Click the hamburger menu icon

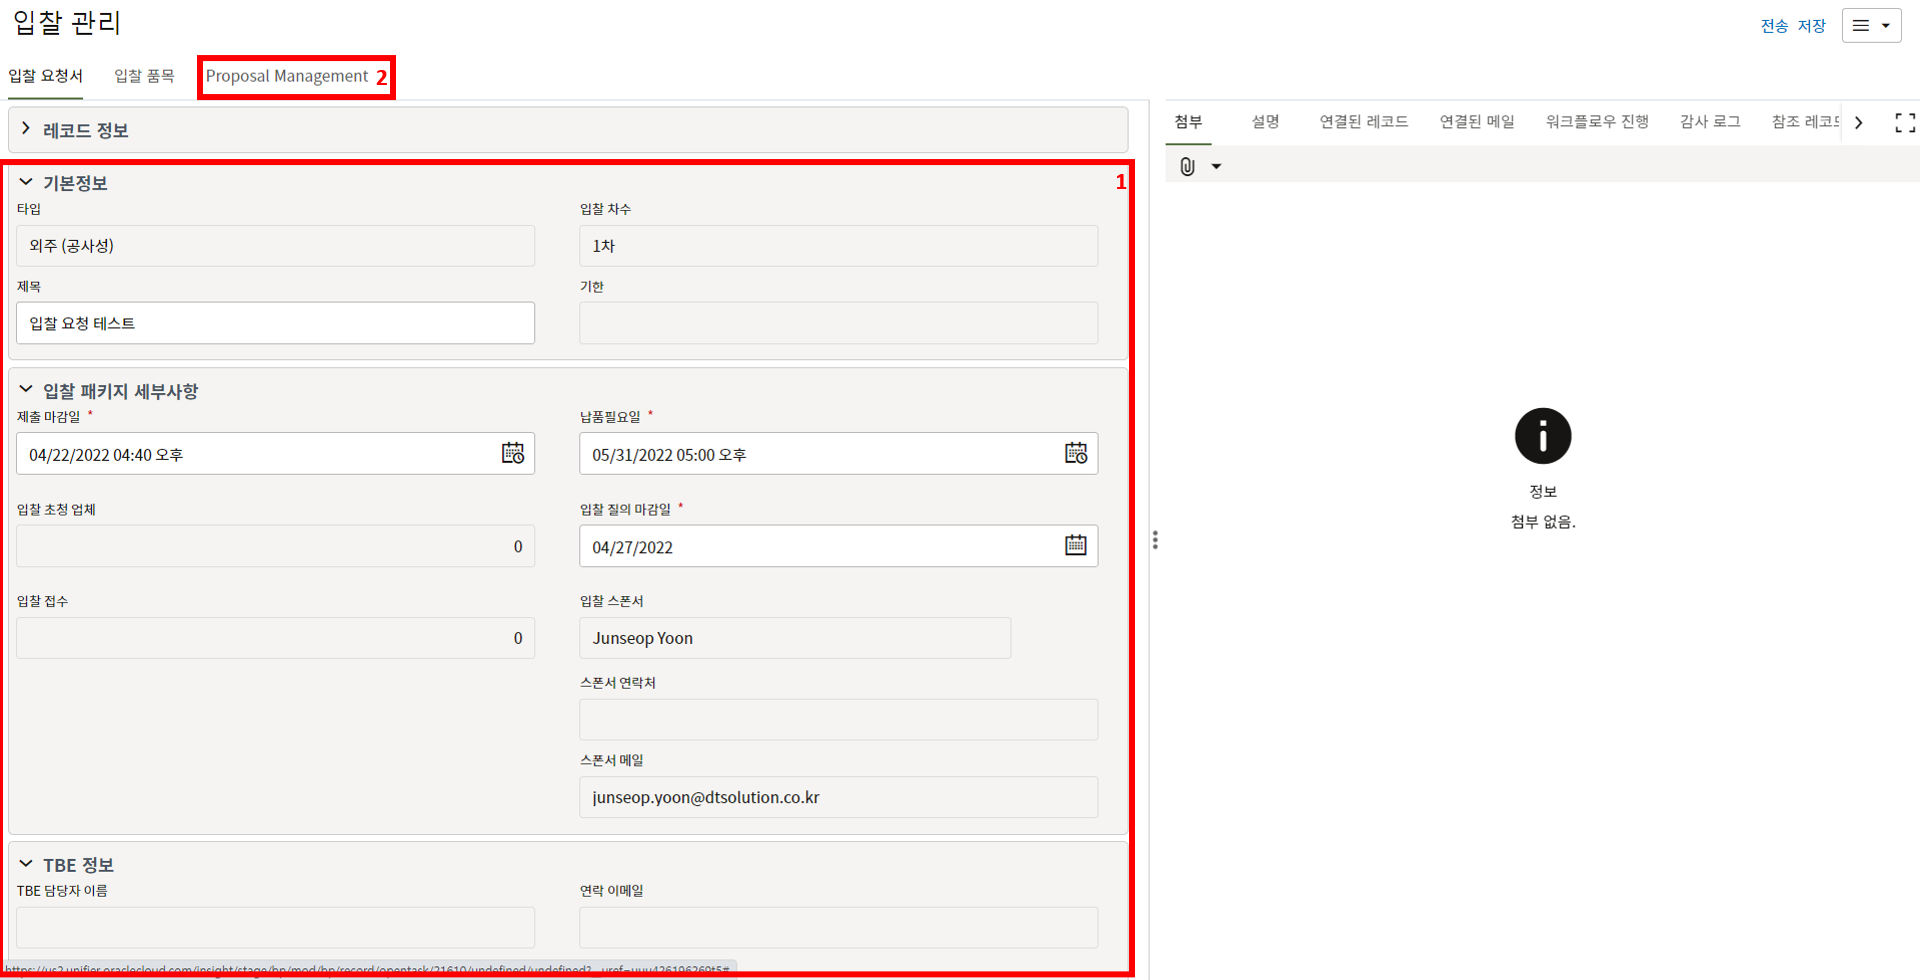pyautogui.click(x=1861, y=26)
